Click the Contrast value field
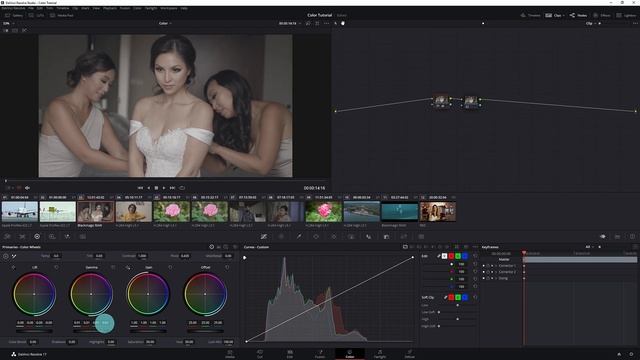 (x=142, y=256)
